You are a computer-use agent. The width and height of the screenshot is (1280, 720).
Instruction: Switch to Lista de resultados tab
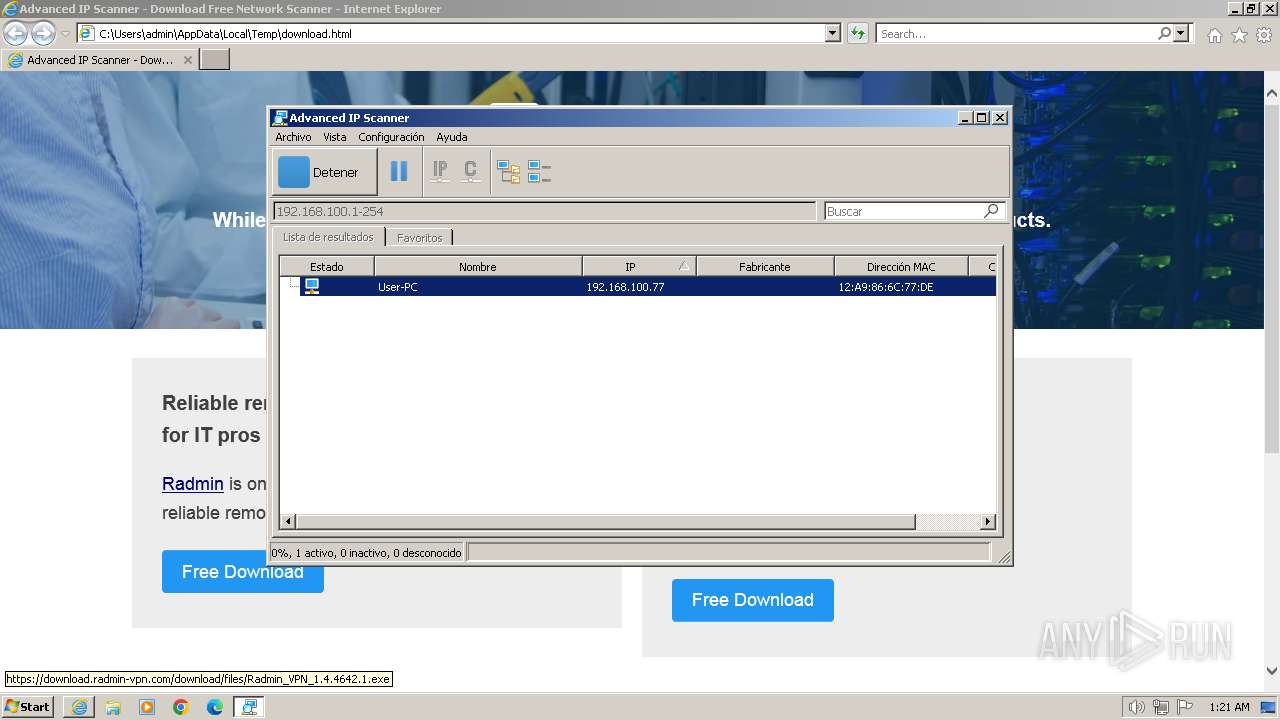point(328,237)
